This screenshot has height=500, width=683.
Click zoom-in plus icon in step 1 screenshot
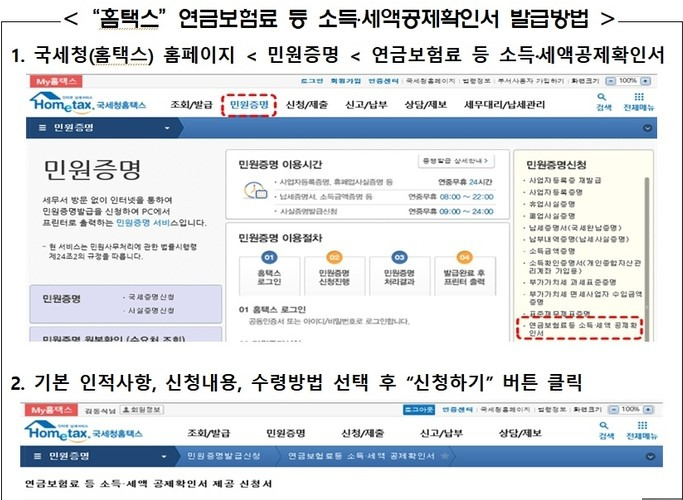pyautogui.click(x=646, y=81)
